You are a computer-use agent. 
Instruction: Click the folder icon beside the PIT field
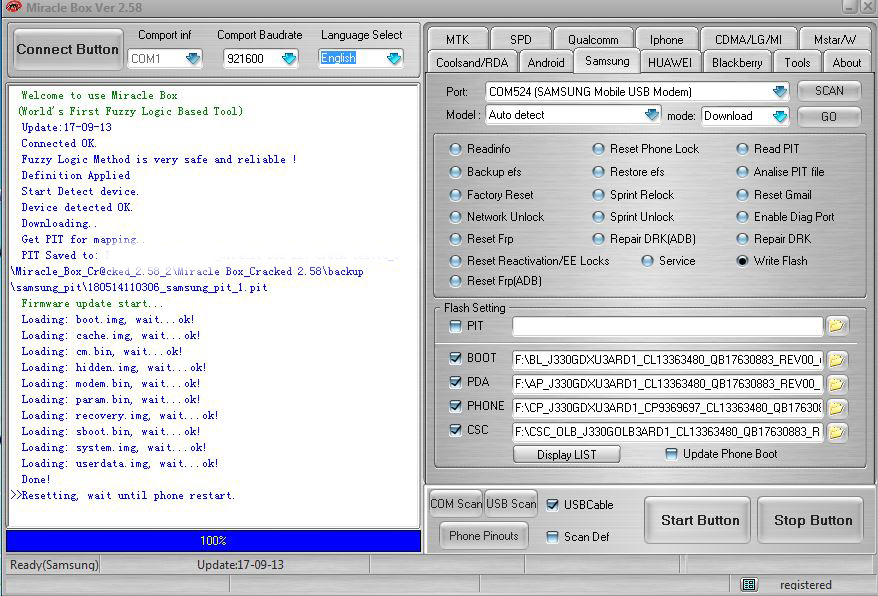click(x=836, y=326)
